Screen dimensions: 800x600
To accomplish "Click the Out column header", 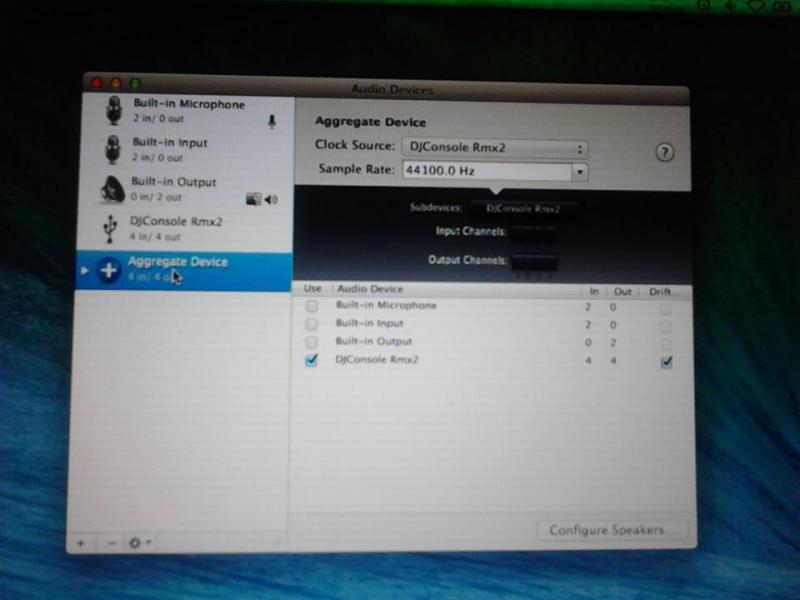I will click(622, 292).
